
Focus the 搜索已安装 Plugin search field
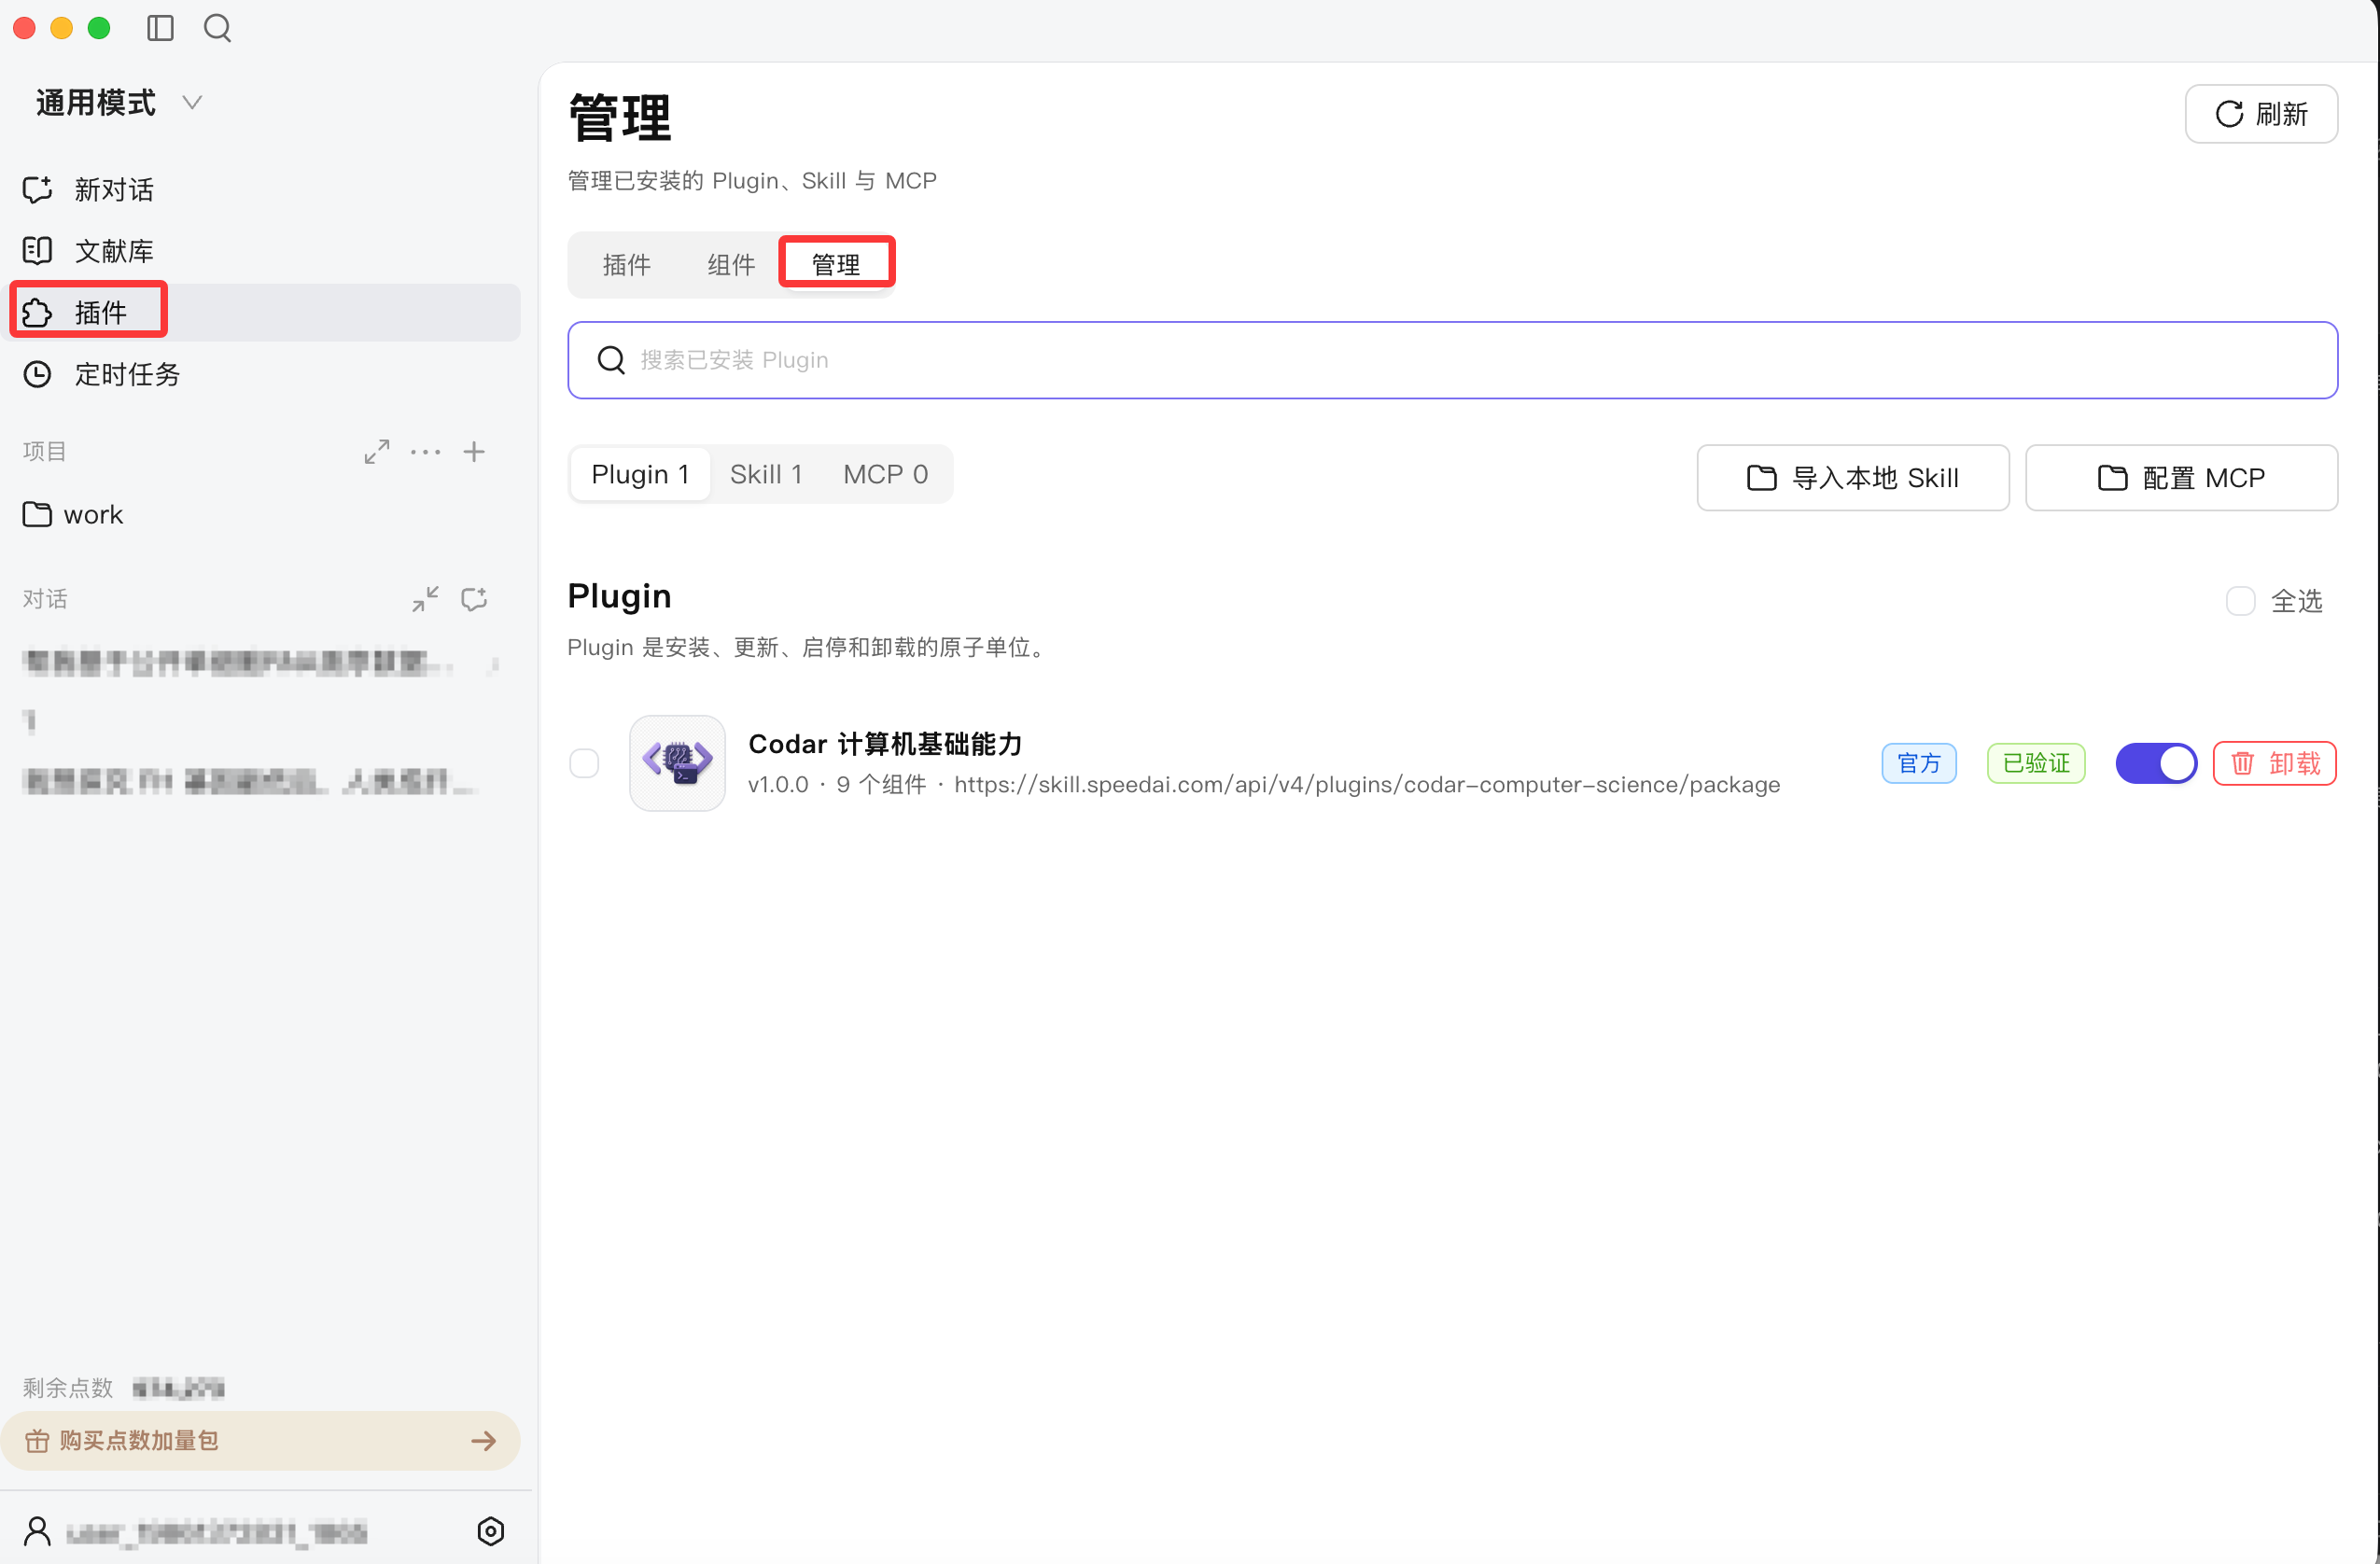coord(1452,360)
